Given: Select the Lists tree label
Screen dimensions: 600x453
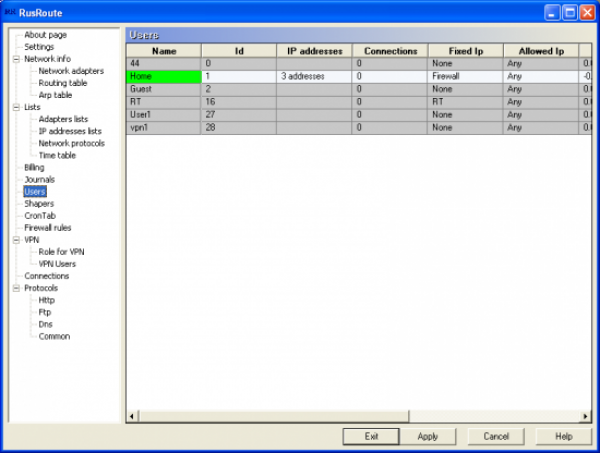Looking at the screenshot, I should click(32, 107).
